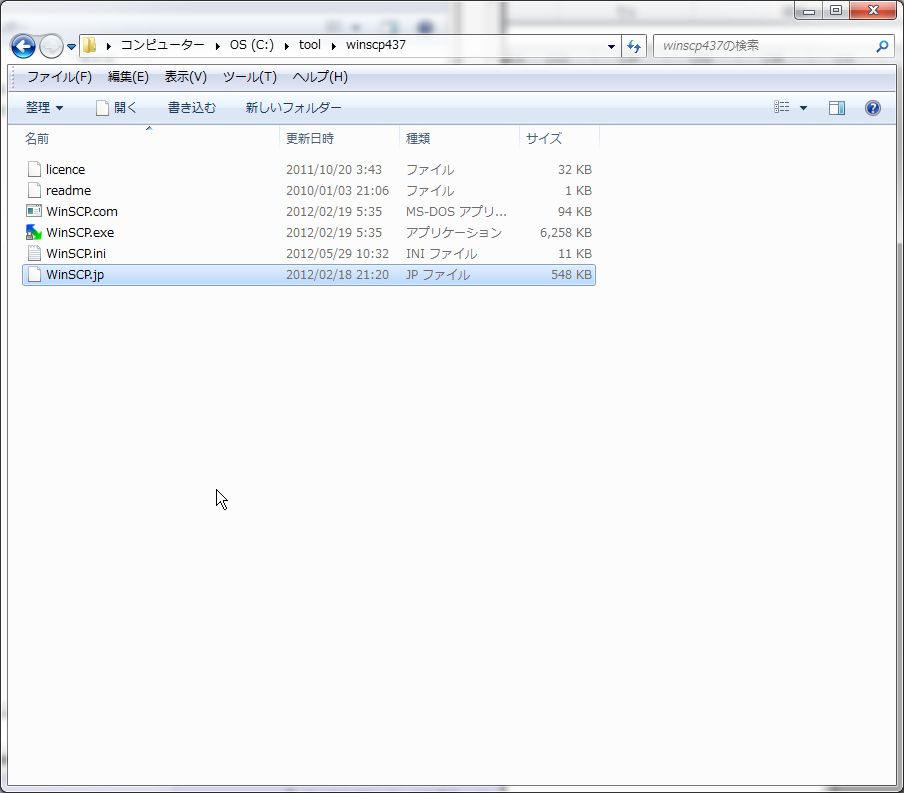Click the MS-DOS アプリ... type cell
This screenshot has width=904, height=793.
click(x=456, y=212)
